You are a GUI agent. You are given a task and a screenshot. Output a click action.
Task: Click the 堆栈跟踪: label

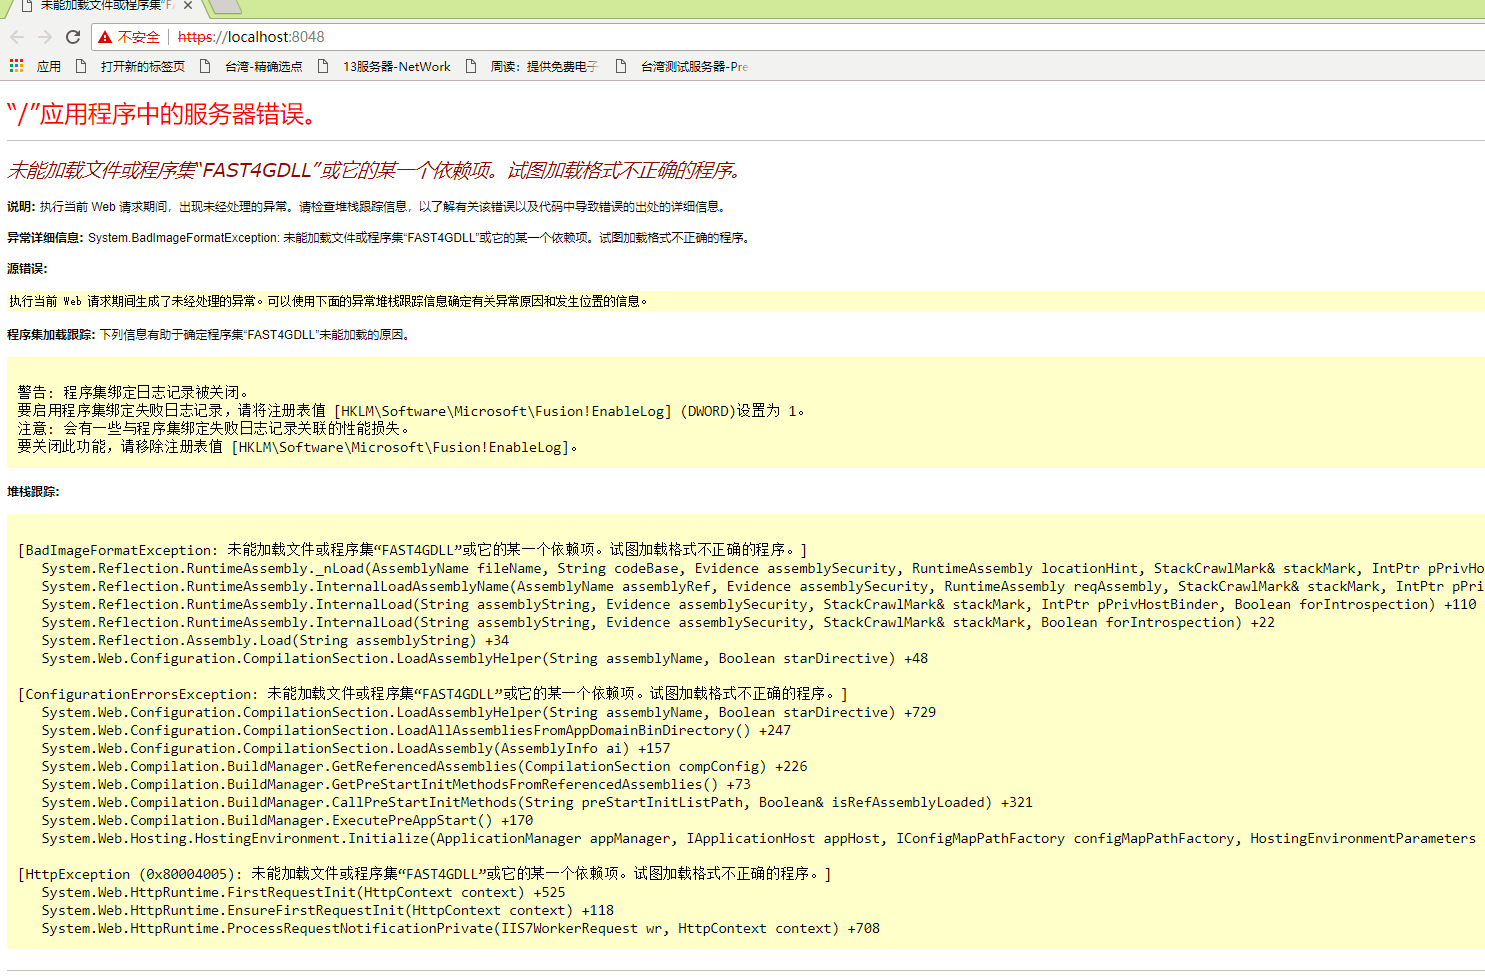33,492
